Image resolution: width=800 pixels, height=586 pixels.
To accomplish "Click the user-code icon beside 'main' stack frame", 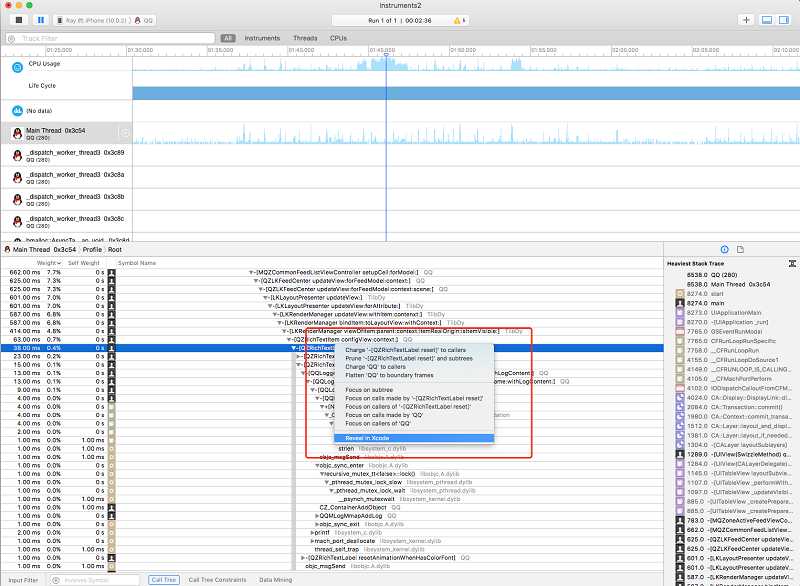I will coord(680,303).
